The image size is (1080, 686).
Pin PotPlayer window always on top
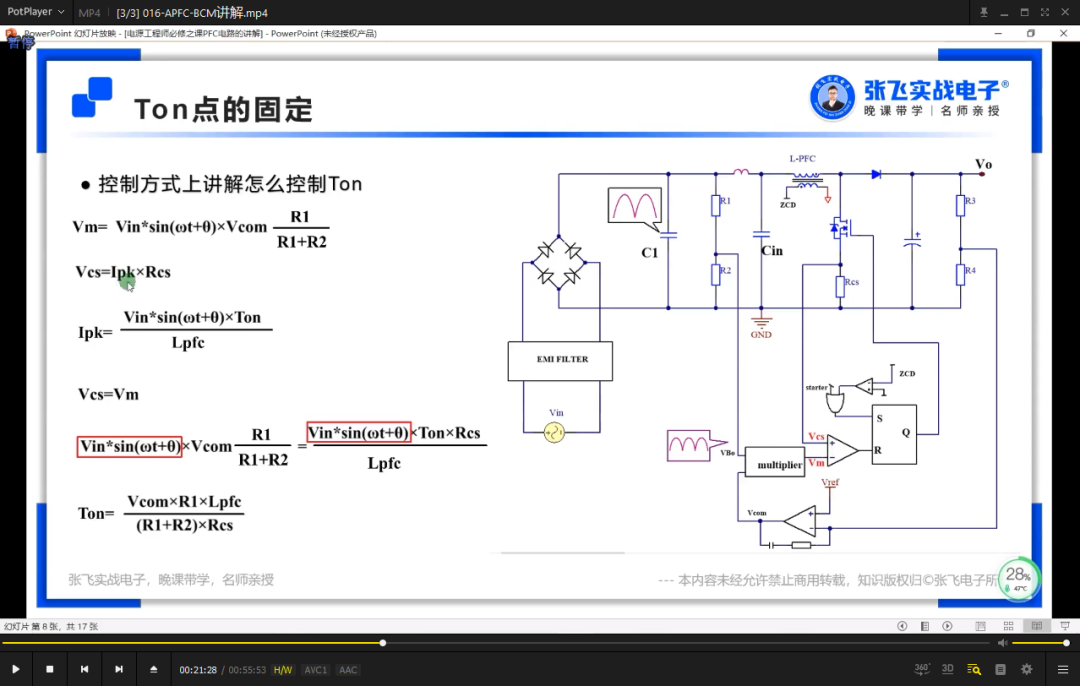click(x=984, y=12)
